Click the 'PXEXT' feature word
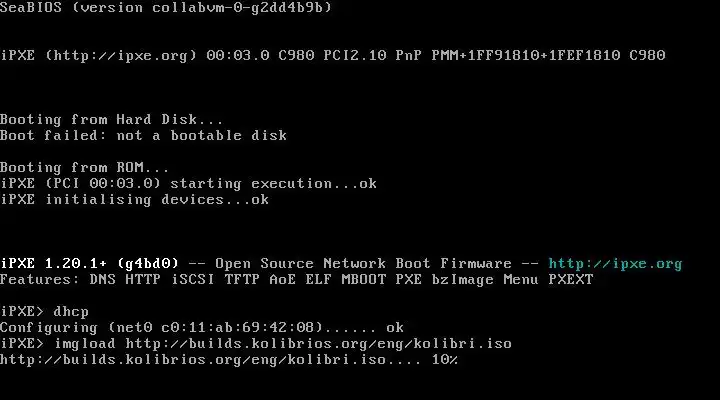The image size is (720, 400). point(571,280)
